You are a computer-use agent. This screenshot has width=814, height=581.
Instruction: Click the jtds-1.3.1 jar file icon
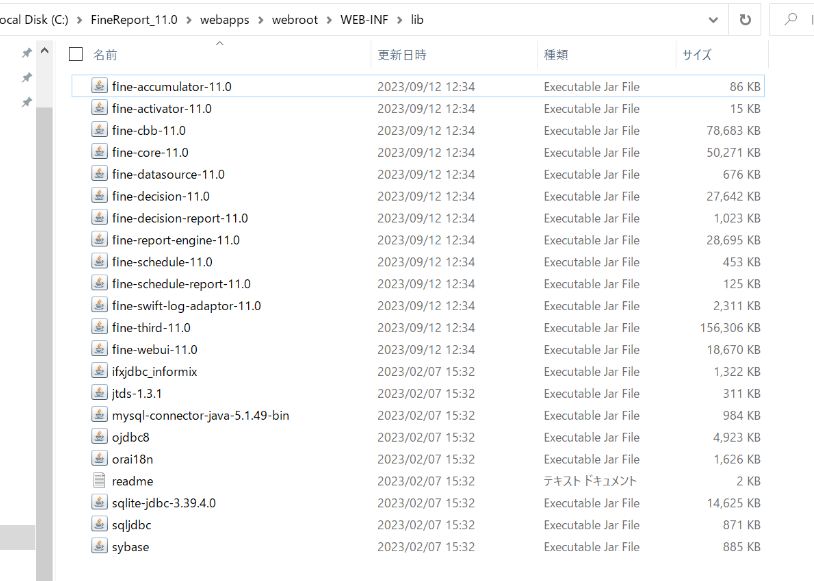point(99,393)
